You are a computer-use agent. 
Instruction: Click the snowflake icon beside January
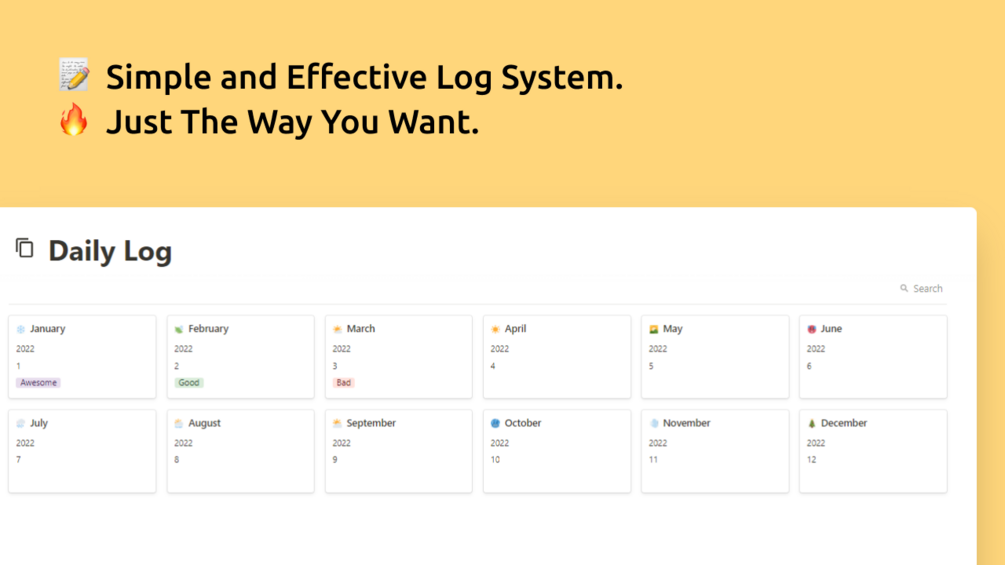tap(21, 329)
